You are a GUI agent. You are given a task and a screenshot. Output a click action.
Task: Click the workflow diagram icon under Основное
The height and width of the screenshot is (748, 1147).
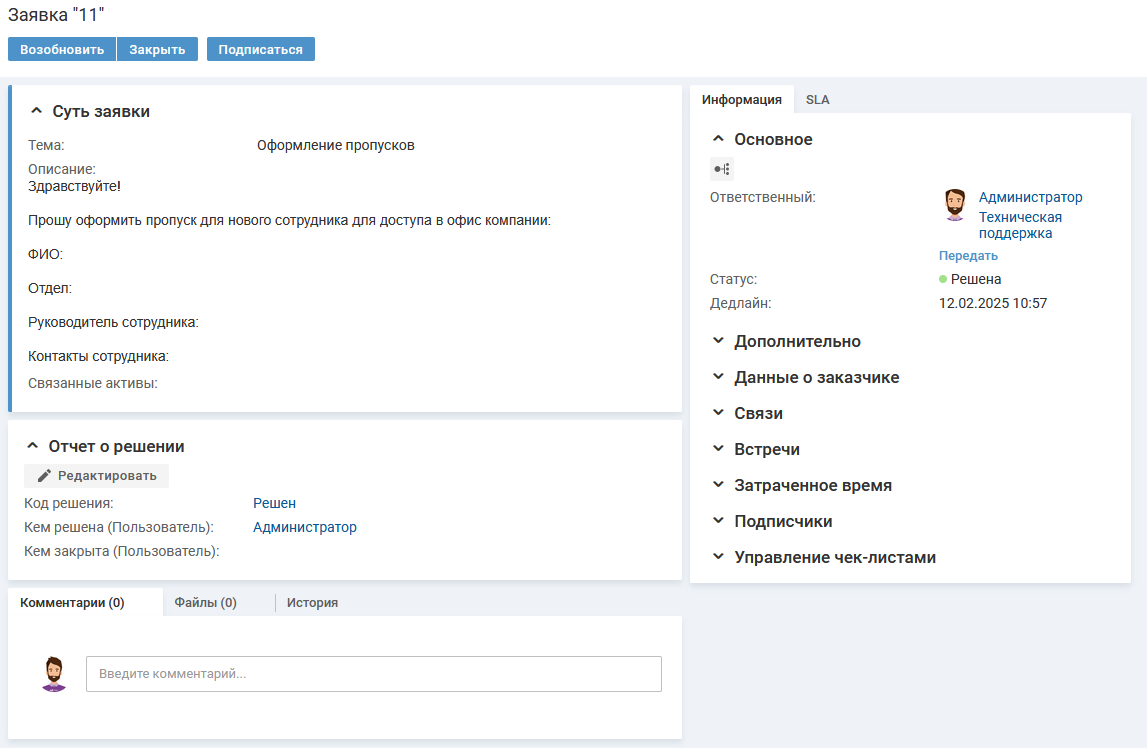(721, 169)
